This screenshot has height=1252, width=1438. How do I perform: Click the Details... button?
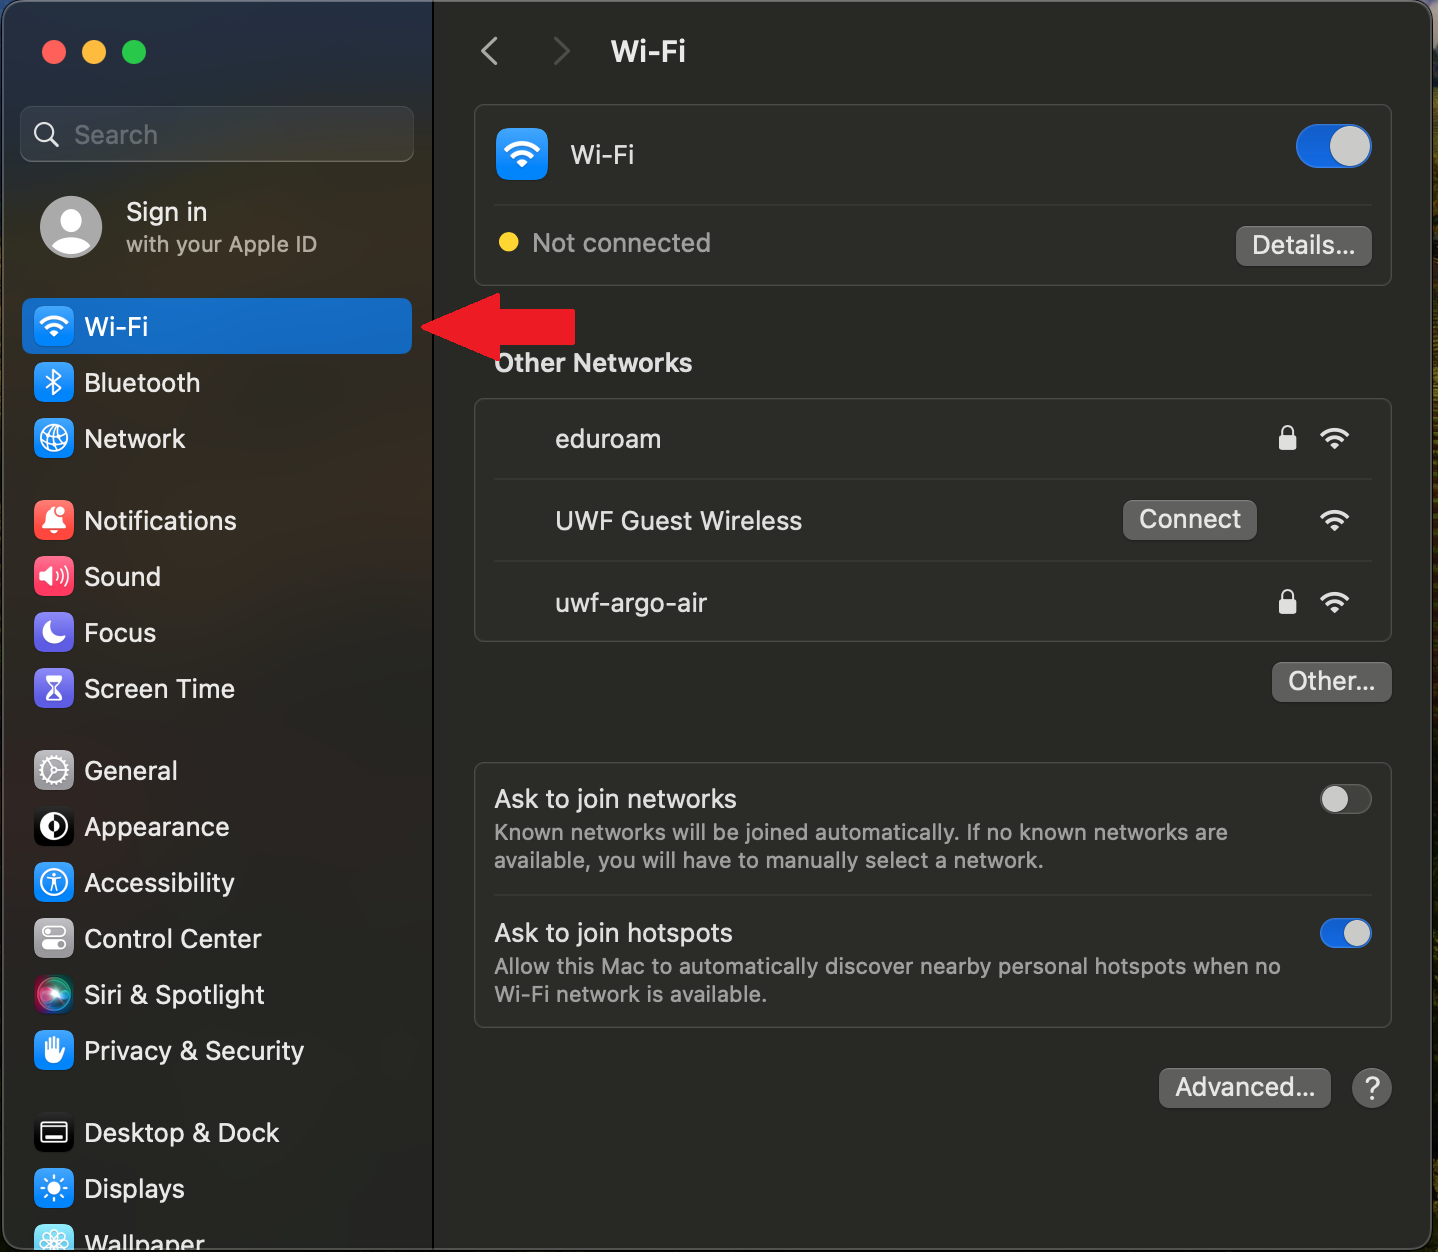[1303, 245]
